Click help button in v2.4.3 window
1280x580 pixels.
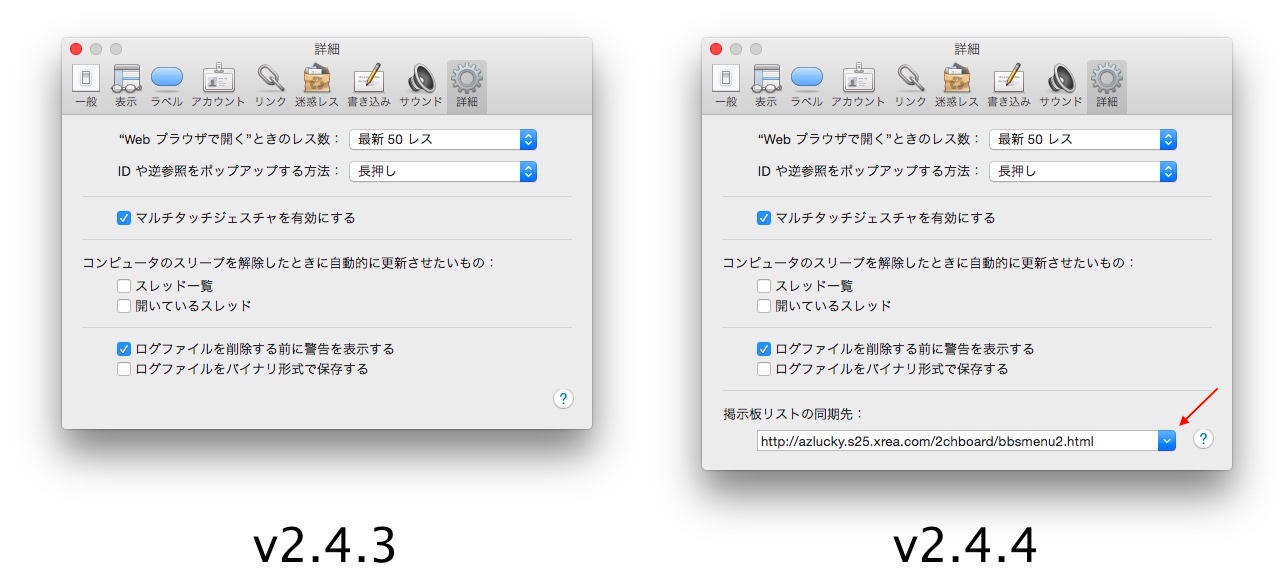point(563,399)
